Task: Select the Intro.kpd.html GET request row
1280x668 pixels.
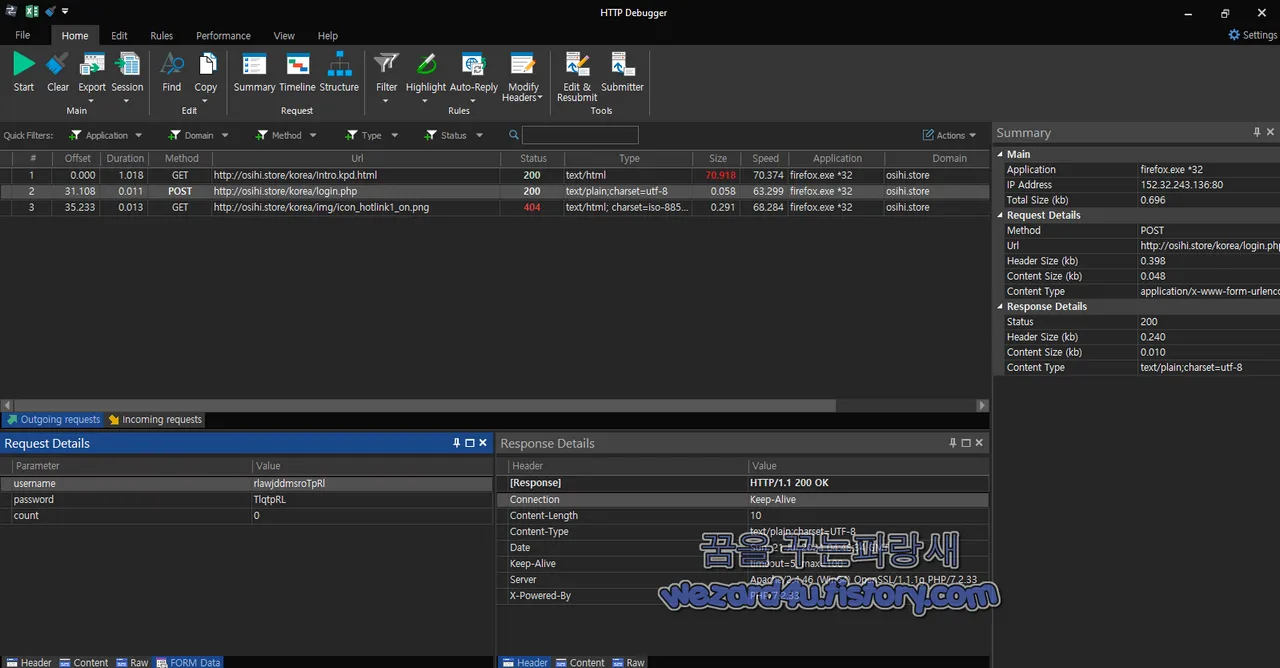Action: coord(495,175)
